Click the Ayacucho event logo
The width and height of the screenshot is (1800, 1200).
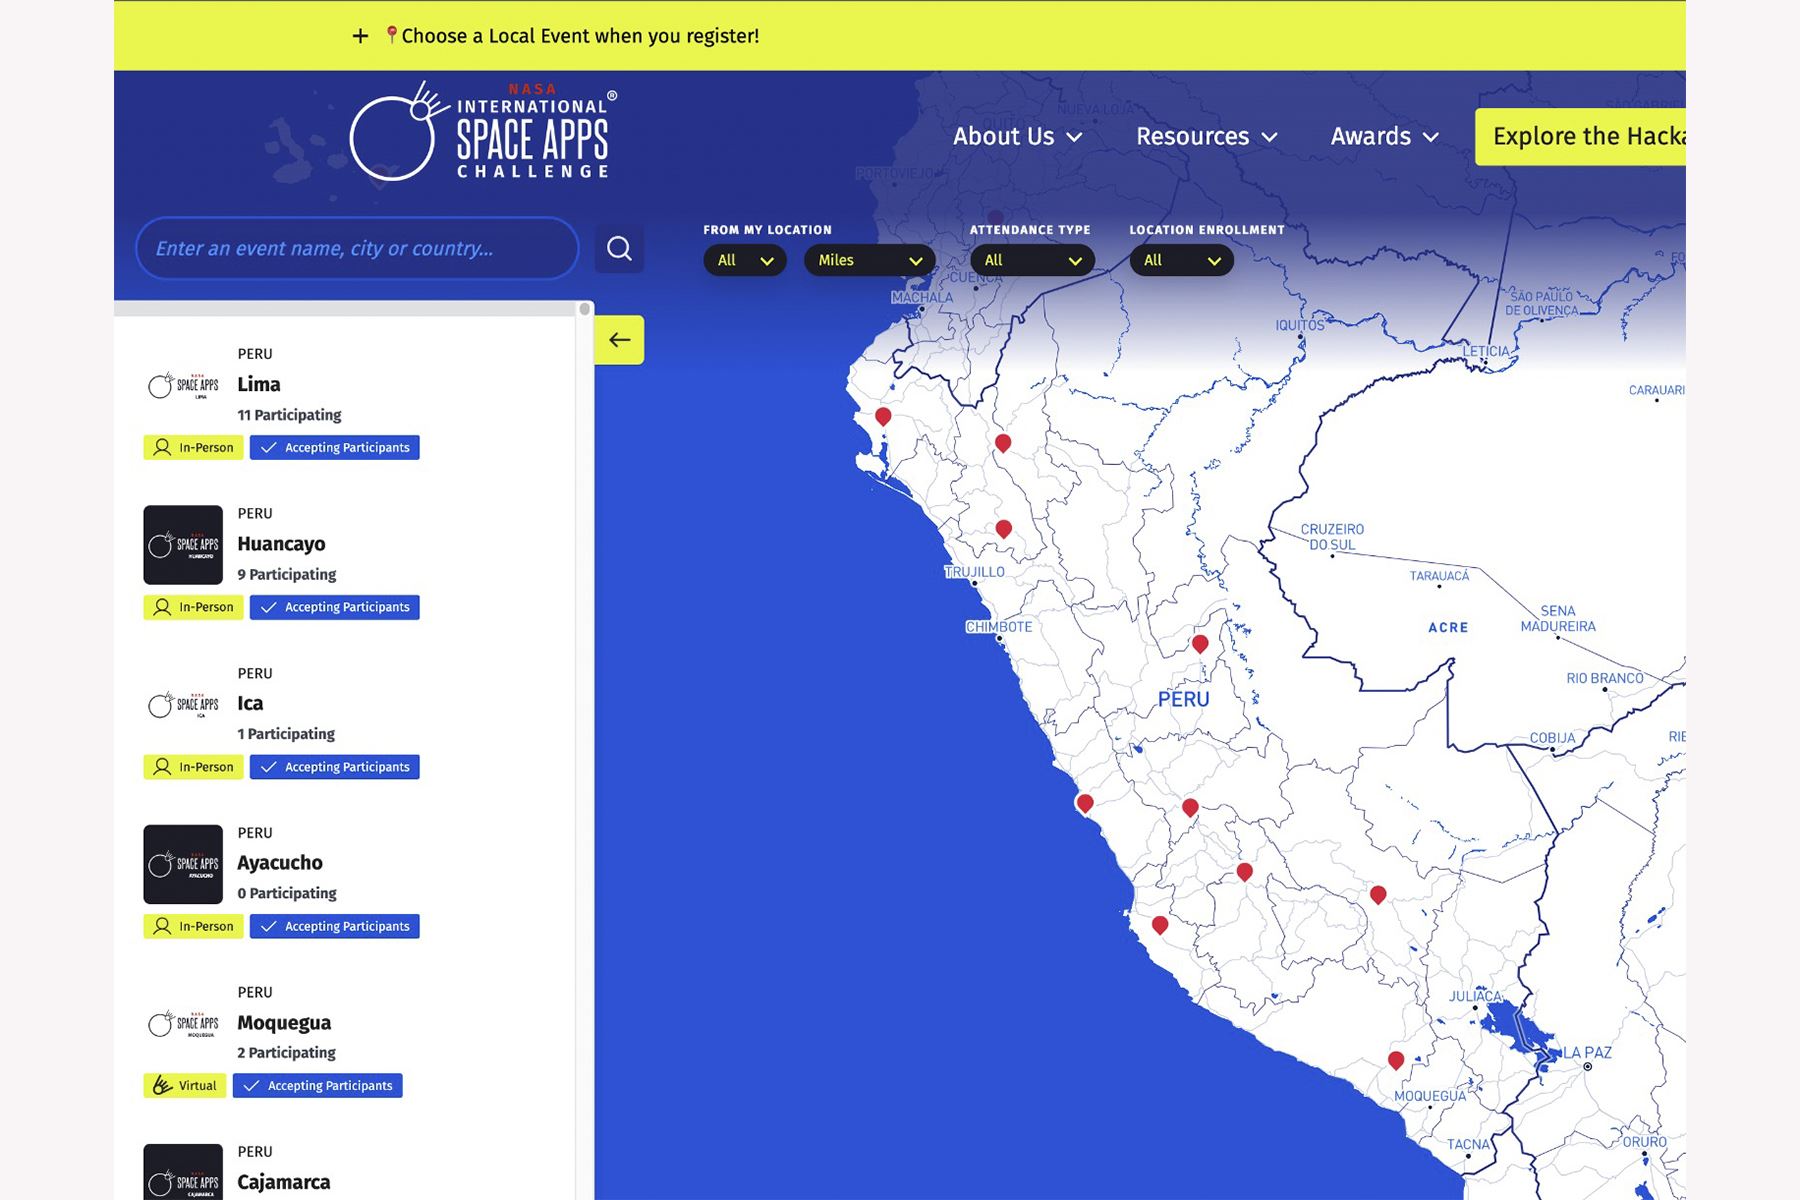coord(183,864)
